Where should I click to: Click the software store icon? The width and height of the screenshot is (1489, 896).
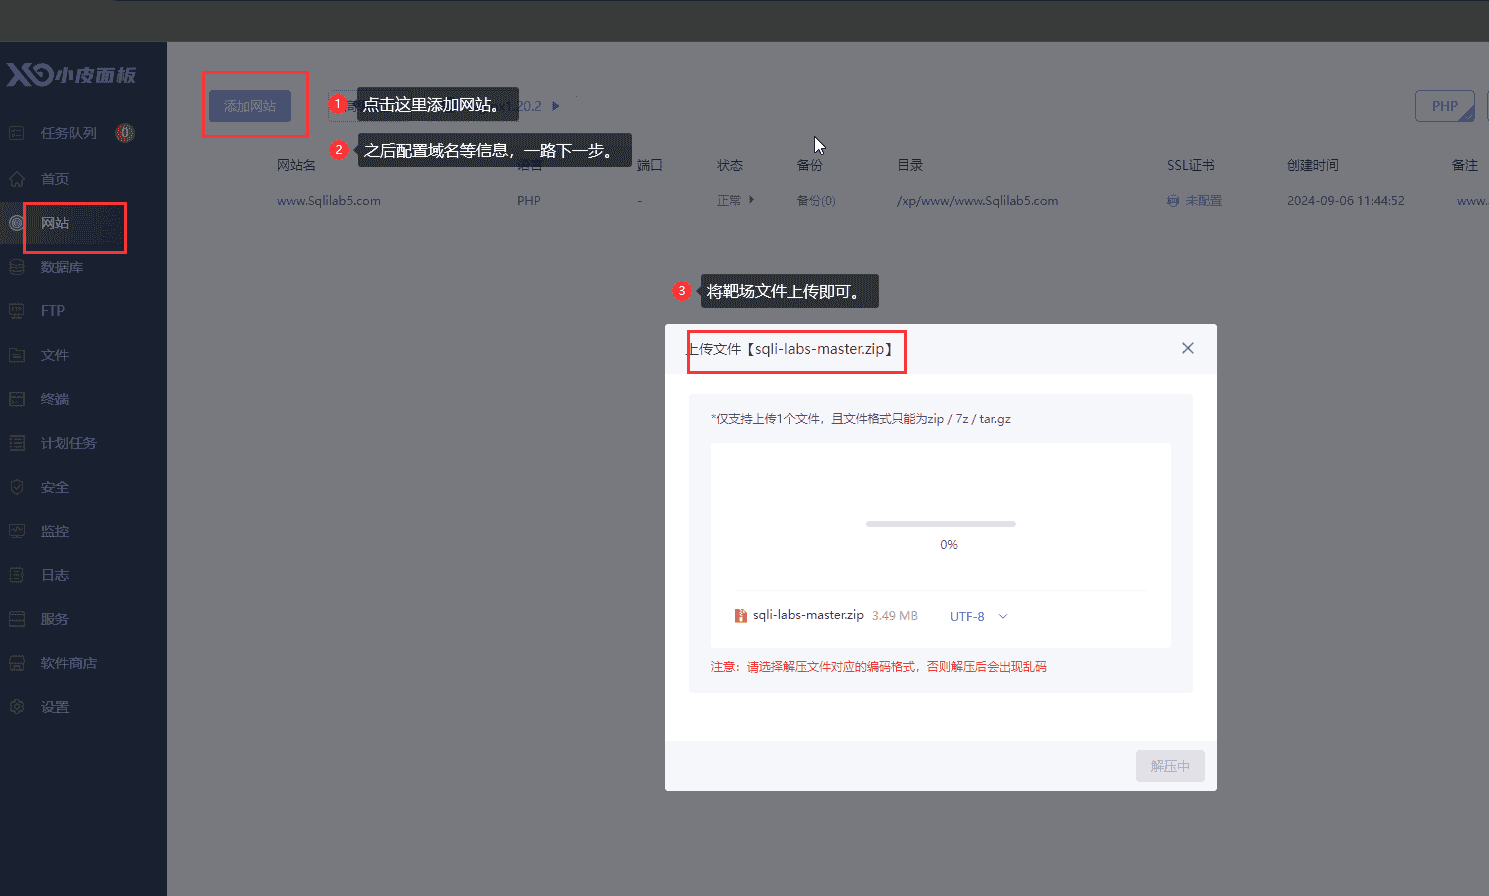pos(17,663)
